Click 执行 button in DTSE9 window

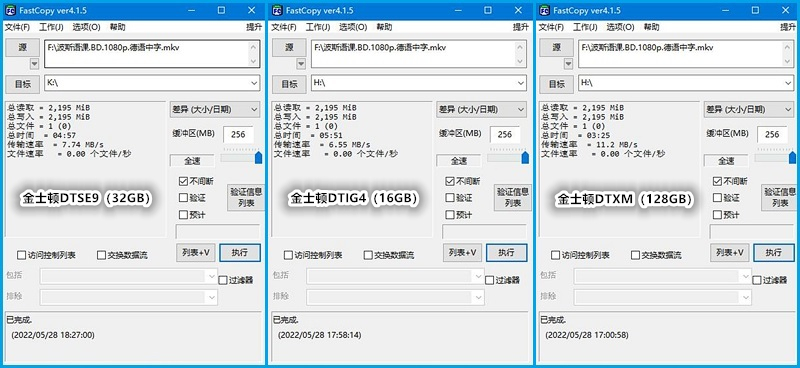click(240, 253)
